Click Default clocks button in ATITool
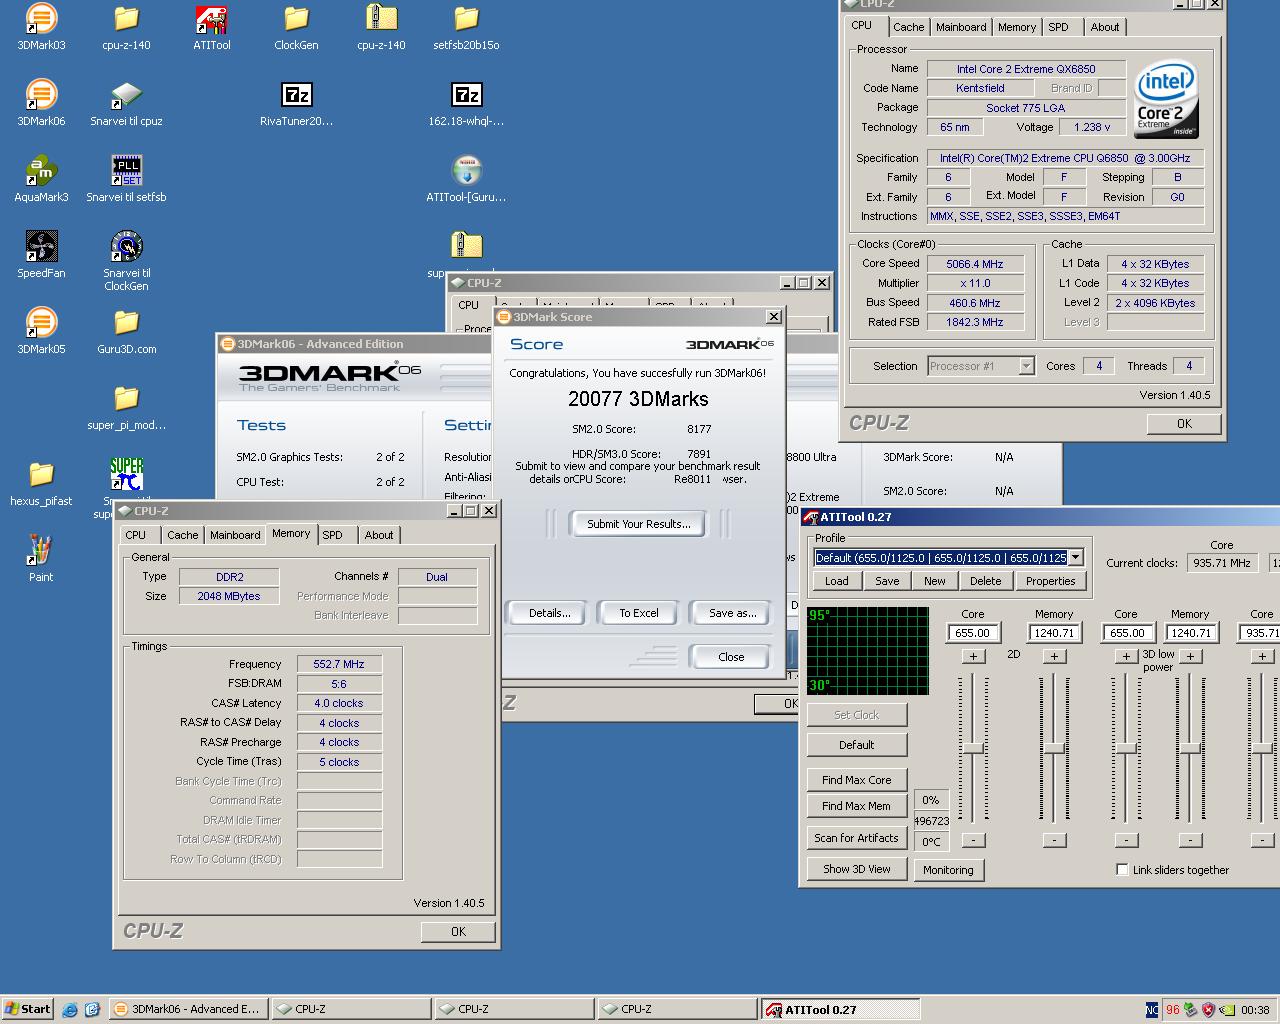Viewport: 1280px width, 1024px height. pyautogui.click(x=856, y=745)
